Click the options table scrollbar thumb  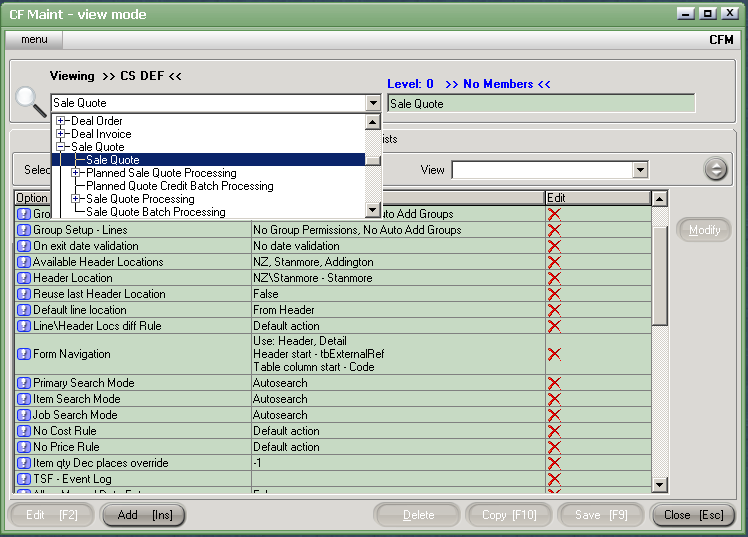tap(659, 275)
